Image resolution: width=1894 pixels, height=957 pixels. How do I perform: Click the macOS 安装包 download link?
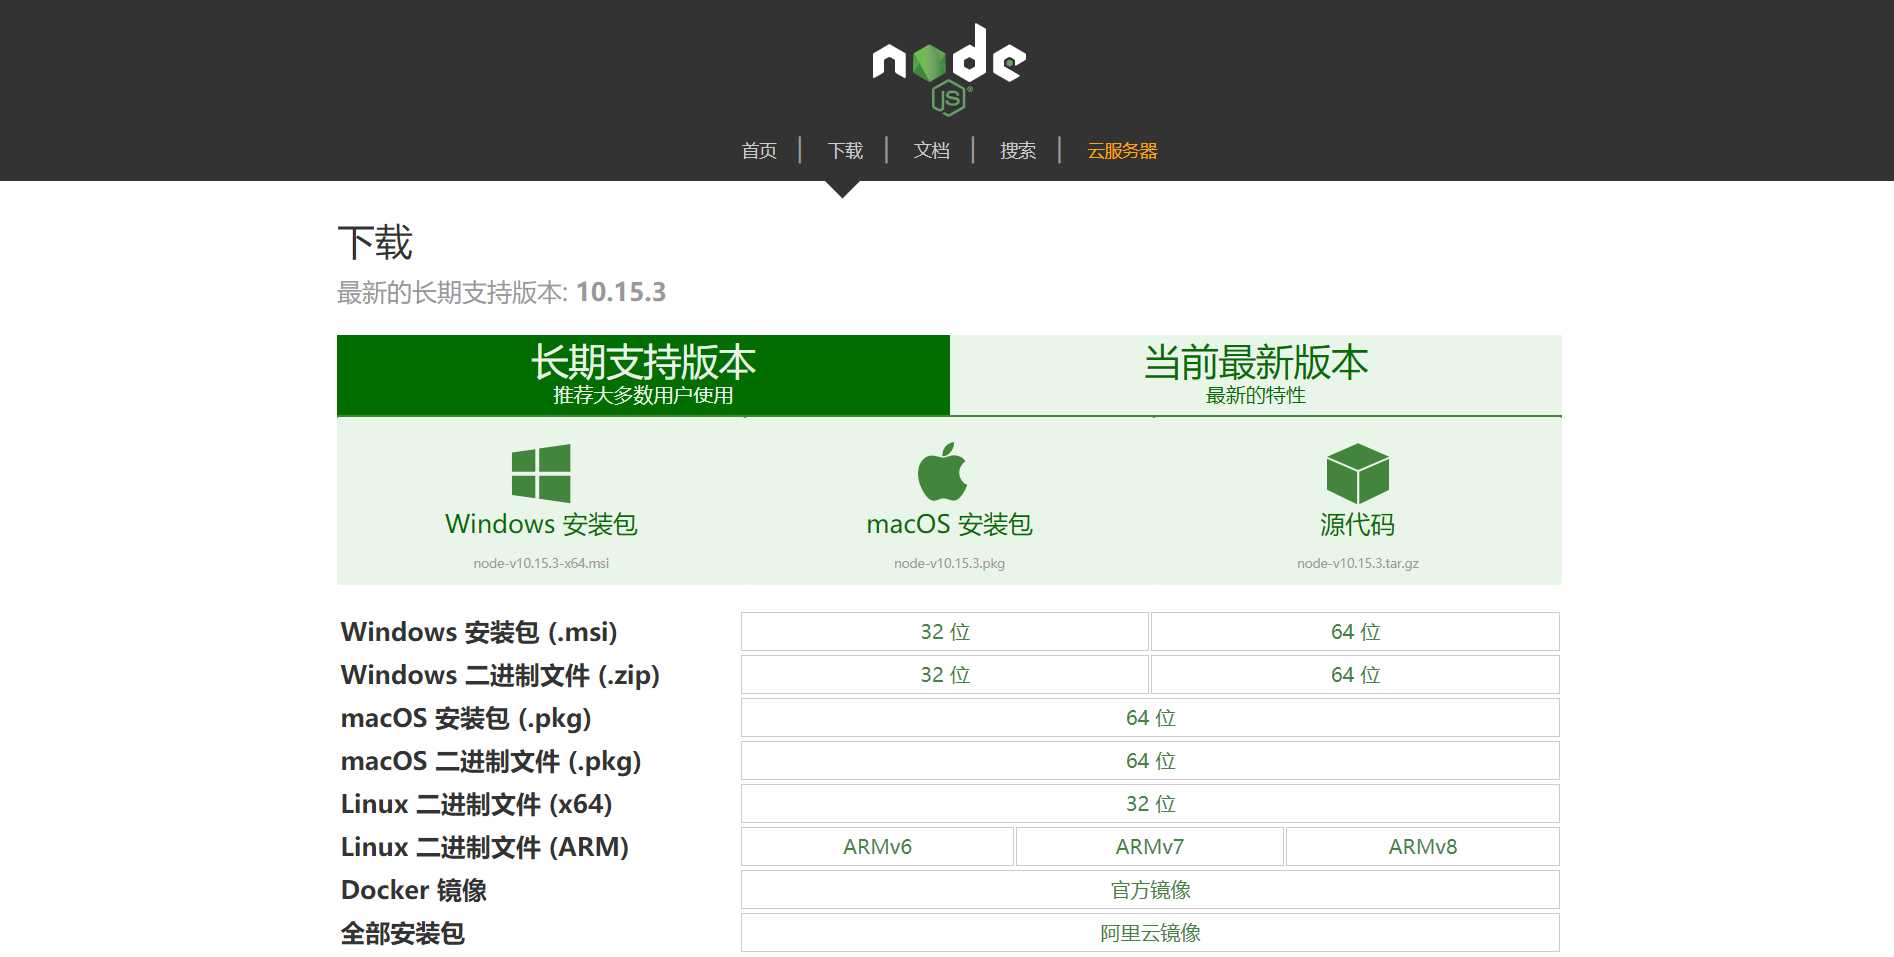949,524
